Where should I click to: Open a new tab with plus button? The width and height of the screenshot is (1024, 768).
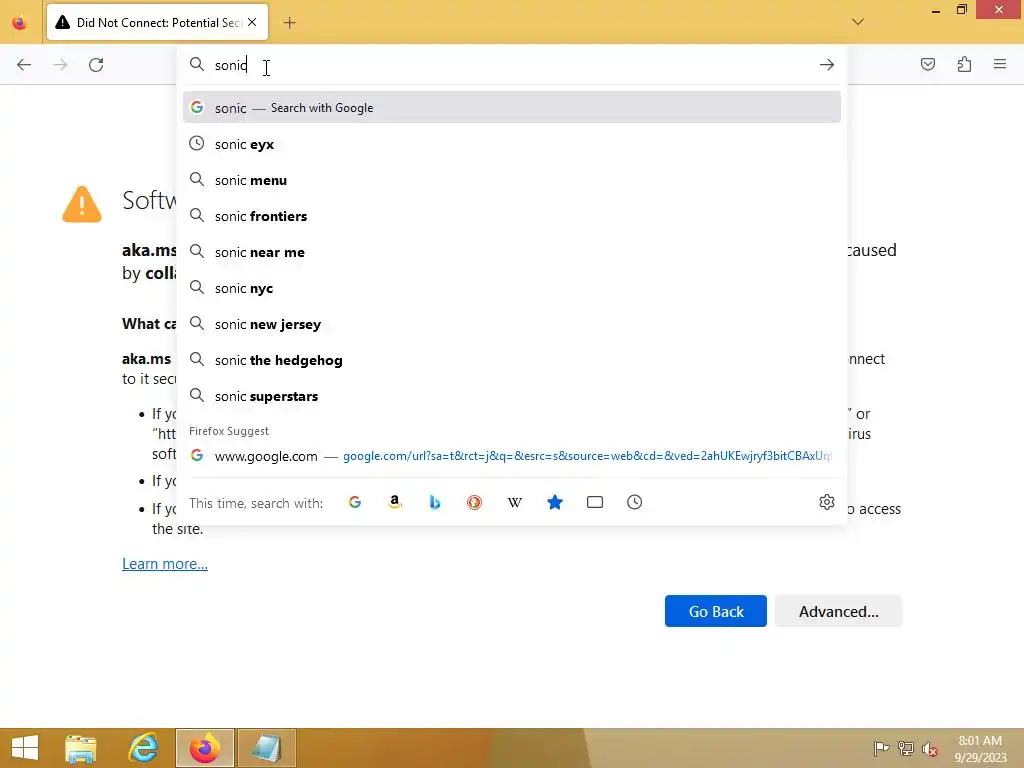click(289, 23)
